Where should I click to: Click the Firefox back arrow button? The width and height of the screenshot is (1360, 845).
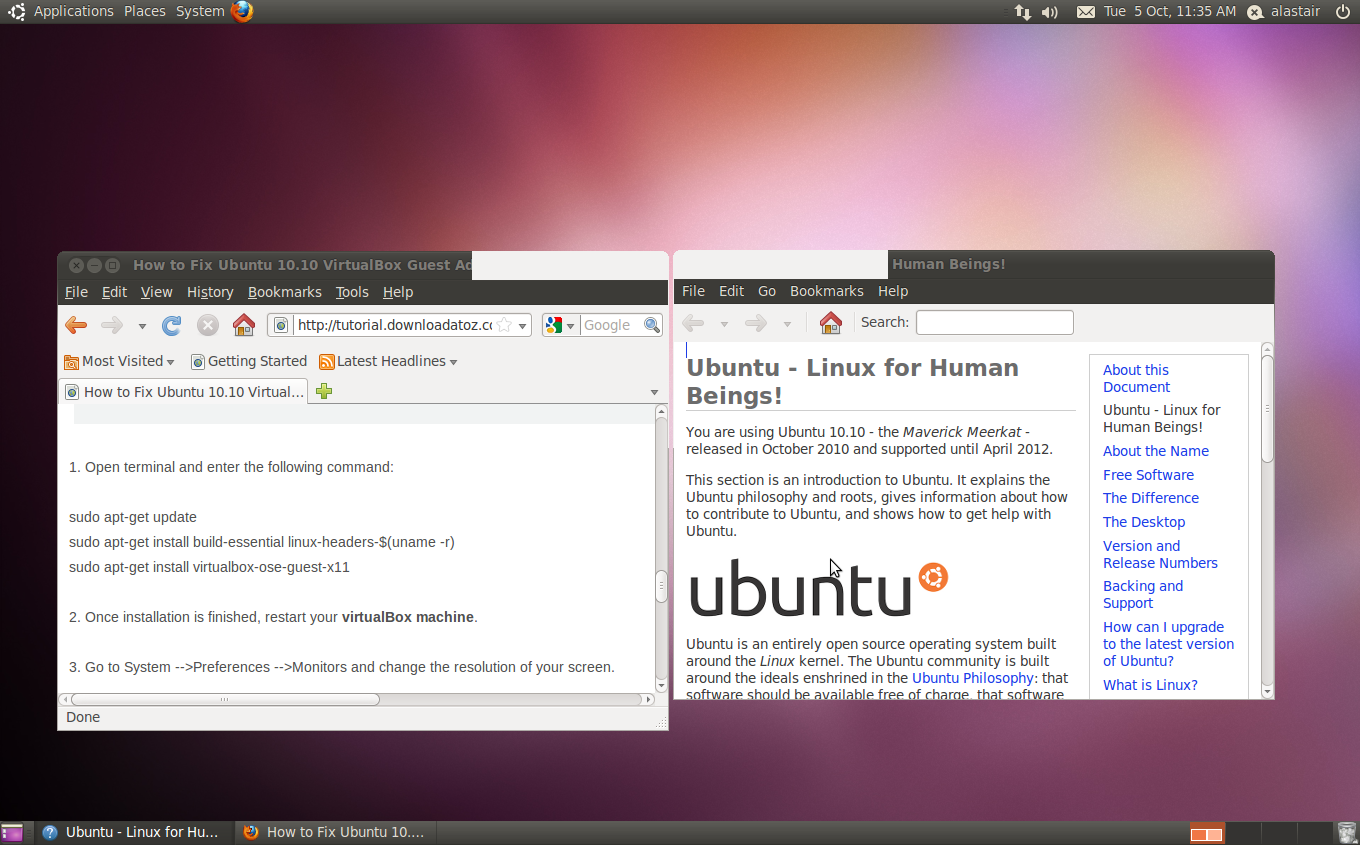76,325
